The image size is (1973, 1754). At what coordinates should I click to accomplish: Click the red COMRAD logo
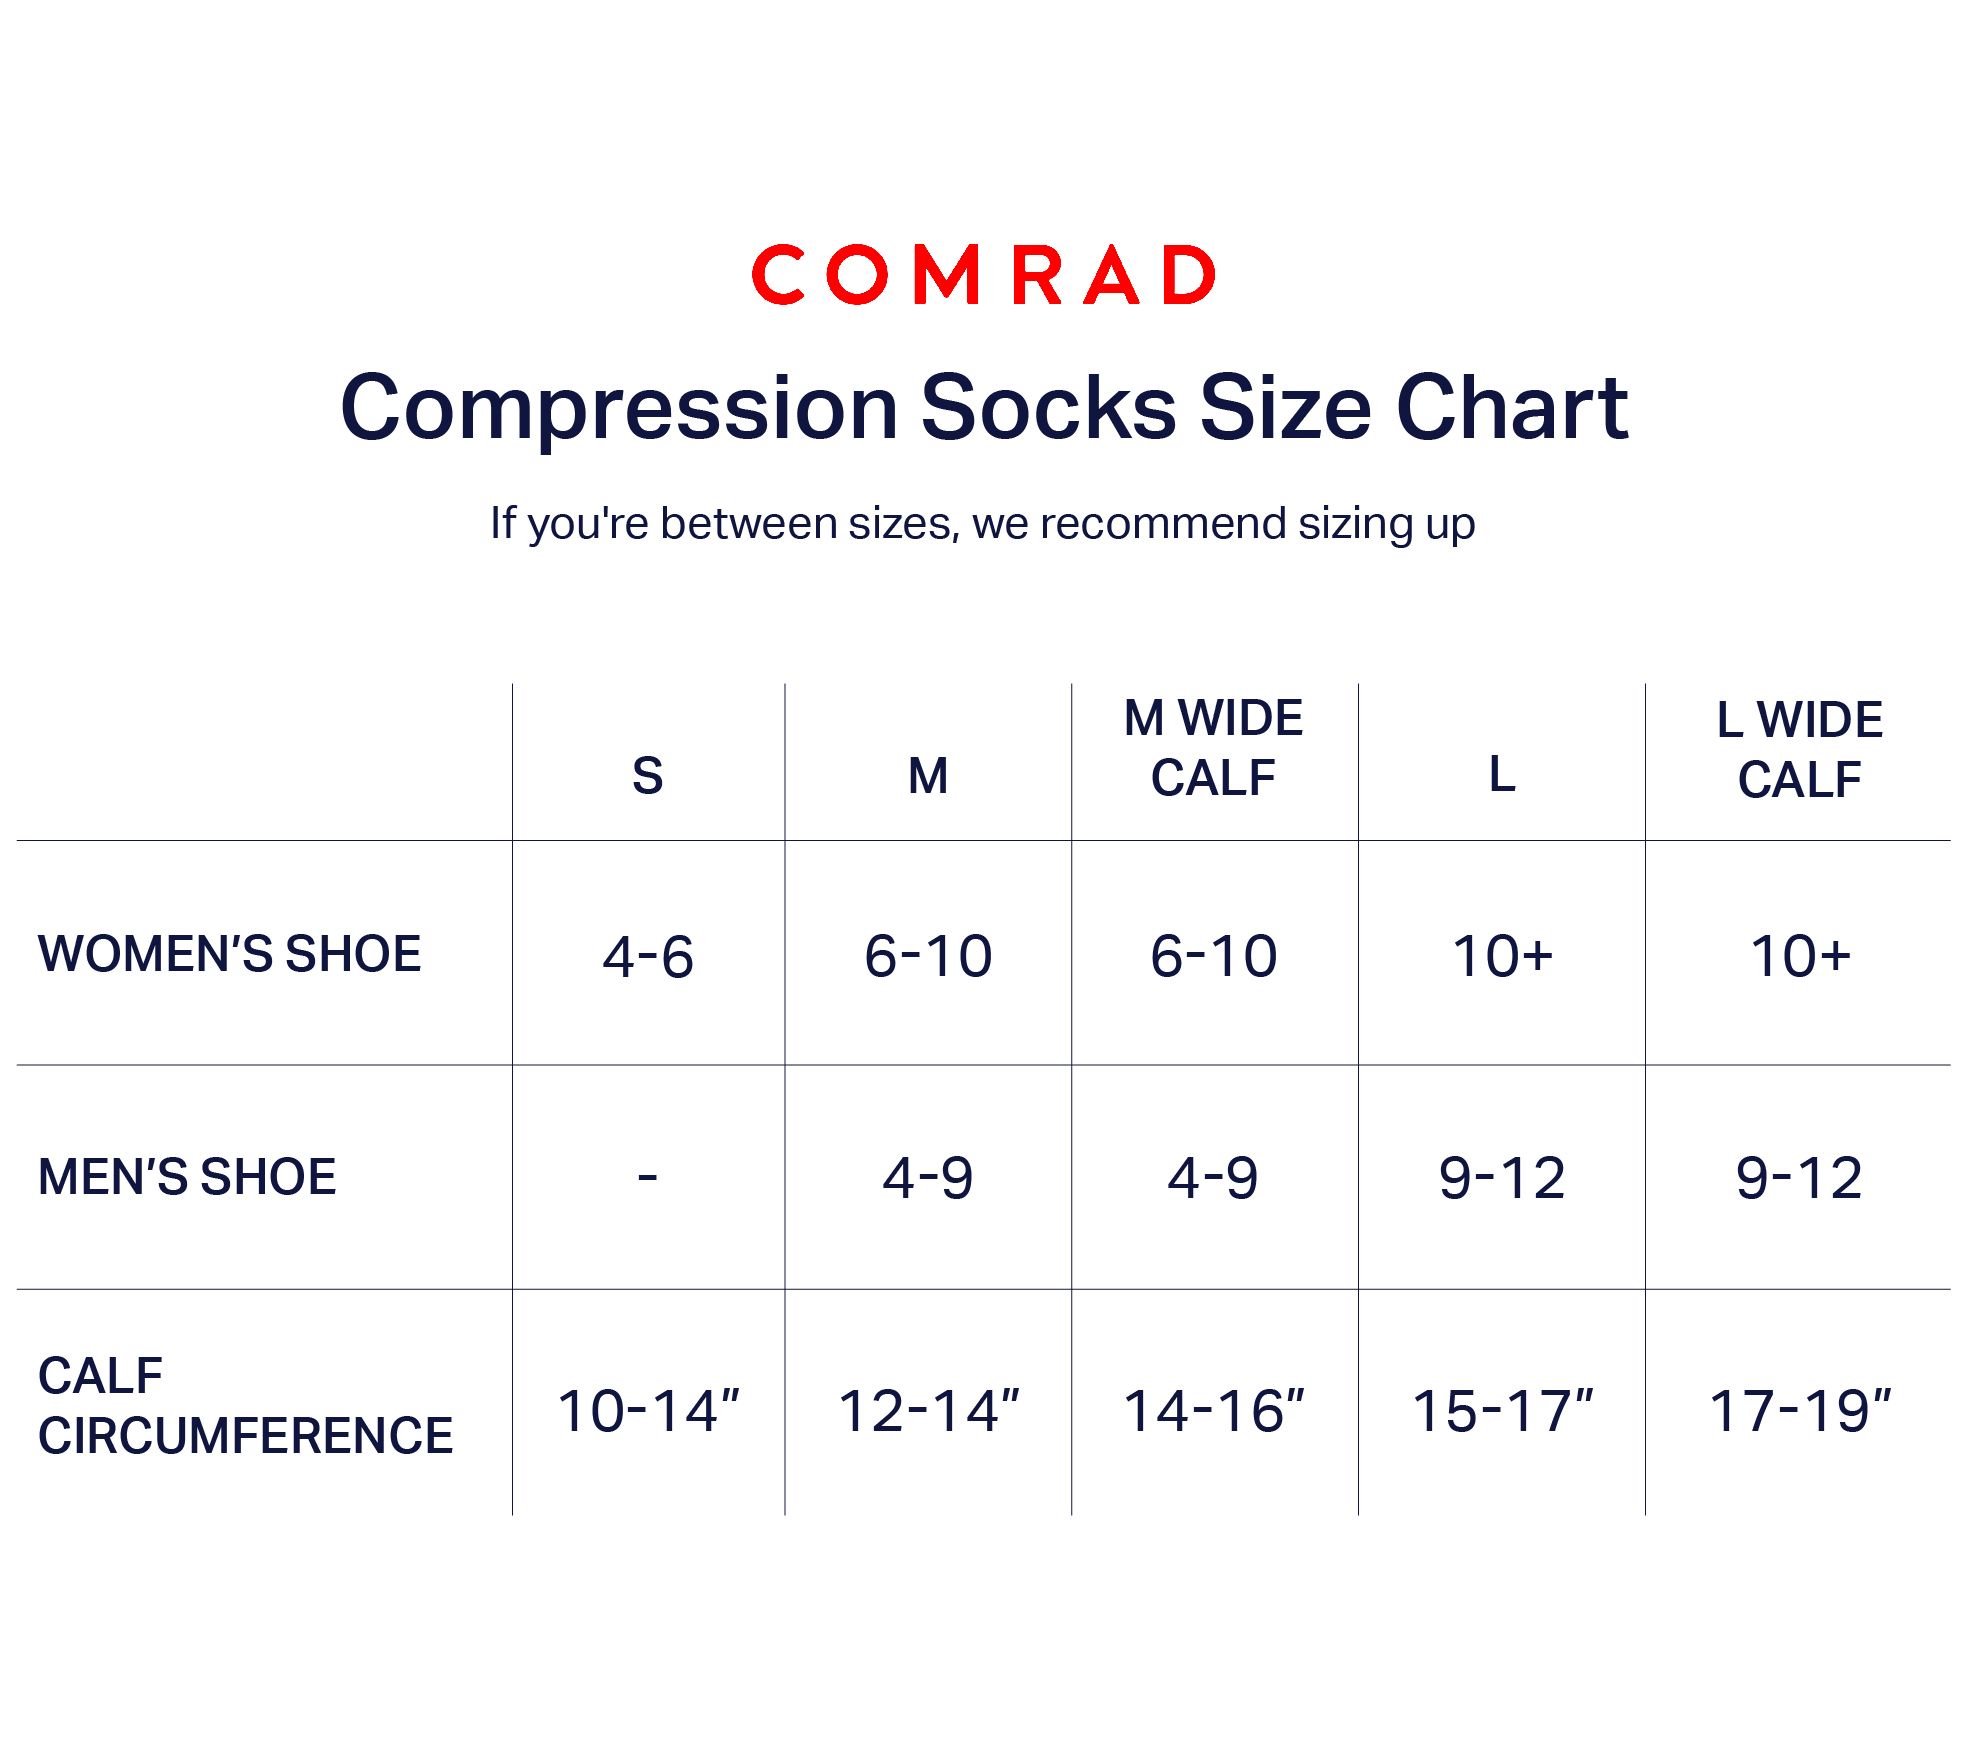tap(984, 275)
